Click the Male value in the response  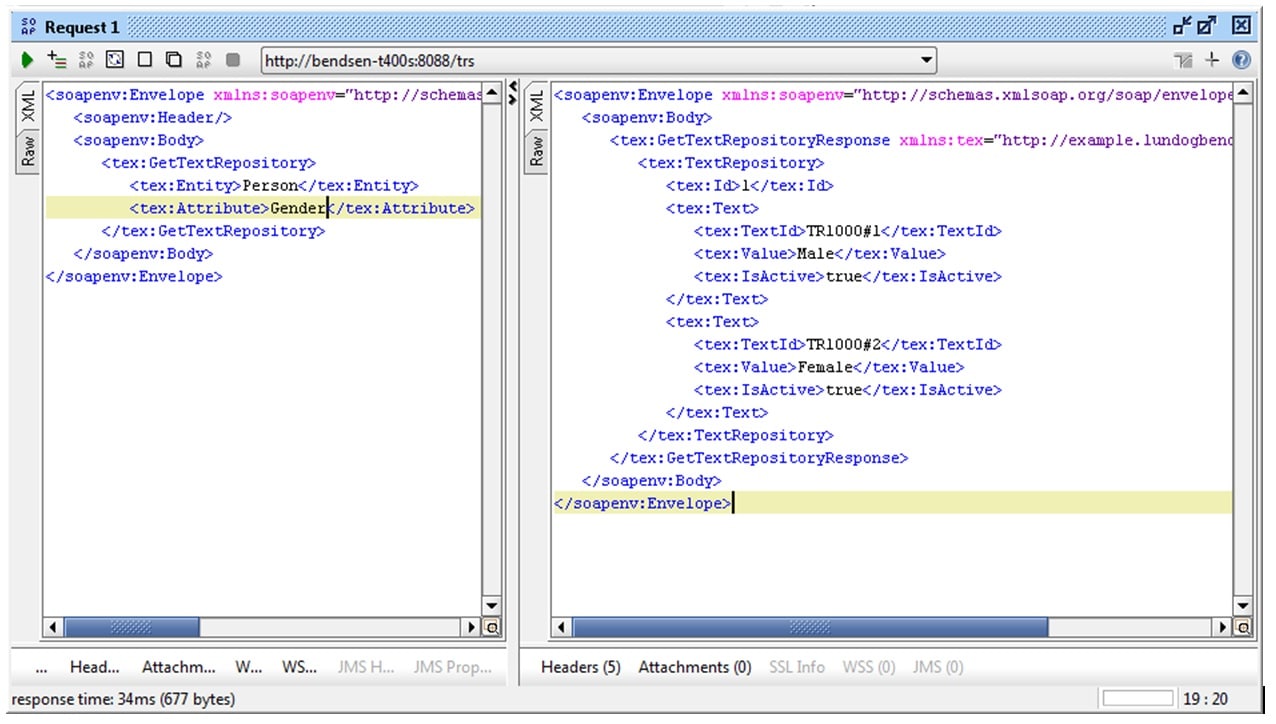tap(815, 253)
